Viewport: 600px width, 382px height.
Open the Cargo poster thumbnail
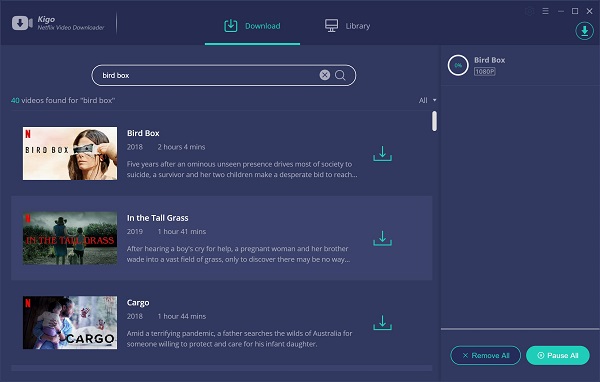coord(70,323)
